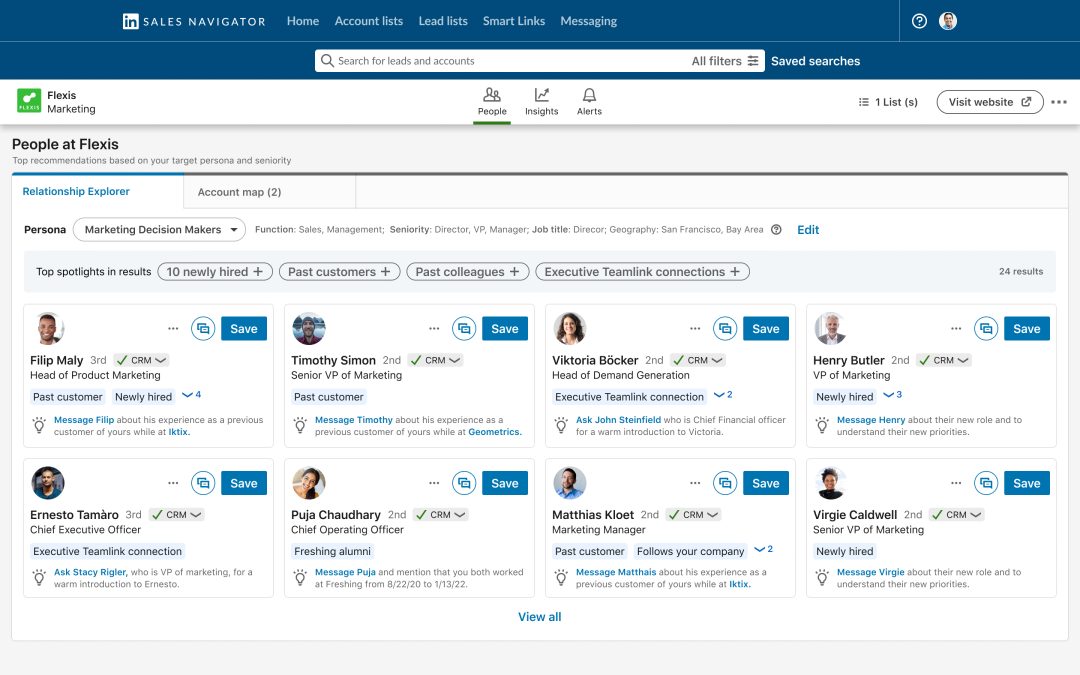Click View all link below cards
The image size is (1080, 675).
coord(539,617)
